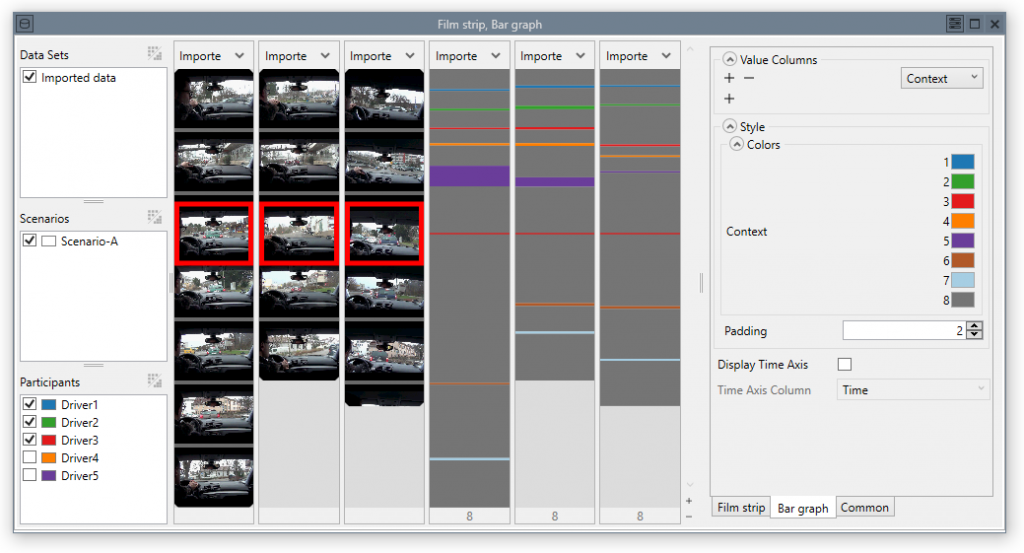The width and height of the screenshot is (1024, 553).
Task: Click the select-all icon in Data Sets header
Action: pyautogui.click(x=154, y=54)
